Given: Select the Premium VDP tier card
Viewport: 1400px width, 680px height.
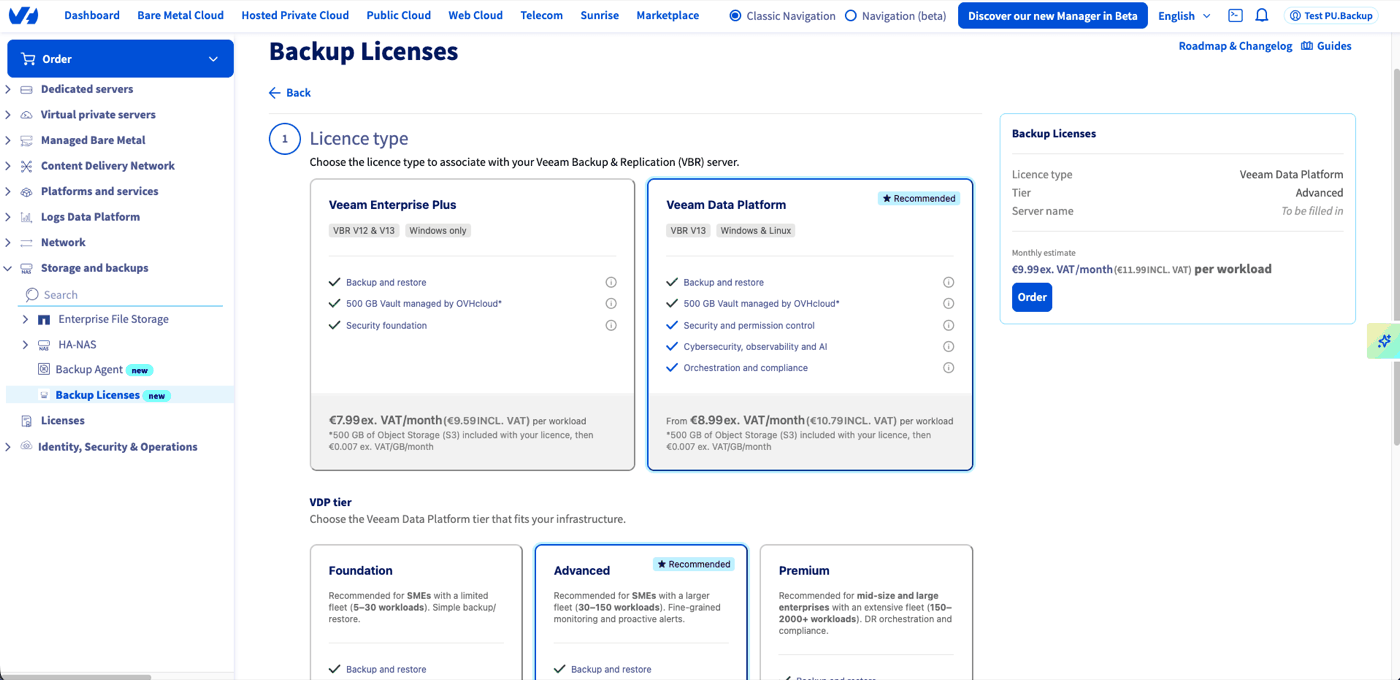Looking at the screenshot, I should [x=866, y=612].
